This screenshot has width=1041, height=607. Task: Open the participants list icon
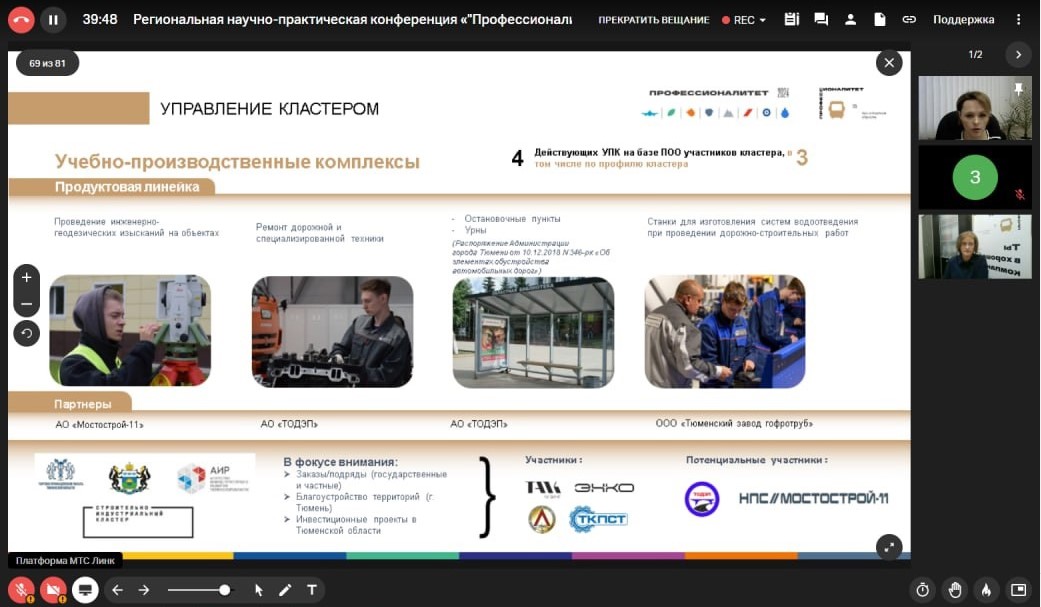[x=850, y=19]
